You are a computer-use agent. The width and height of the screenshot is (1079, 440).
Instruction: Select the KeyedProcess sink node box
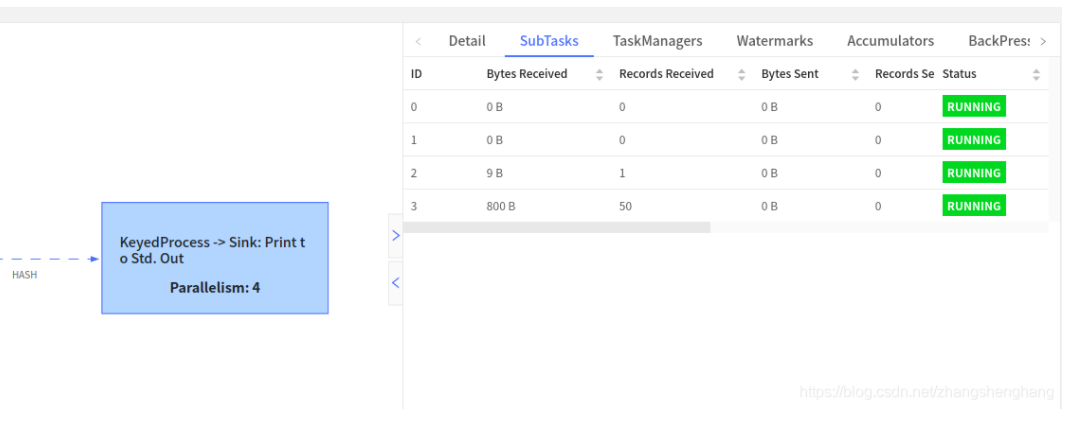click(215, 258)
